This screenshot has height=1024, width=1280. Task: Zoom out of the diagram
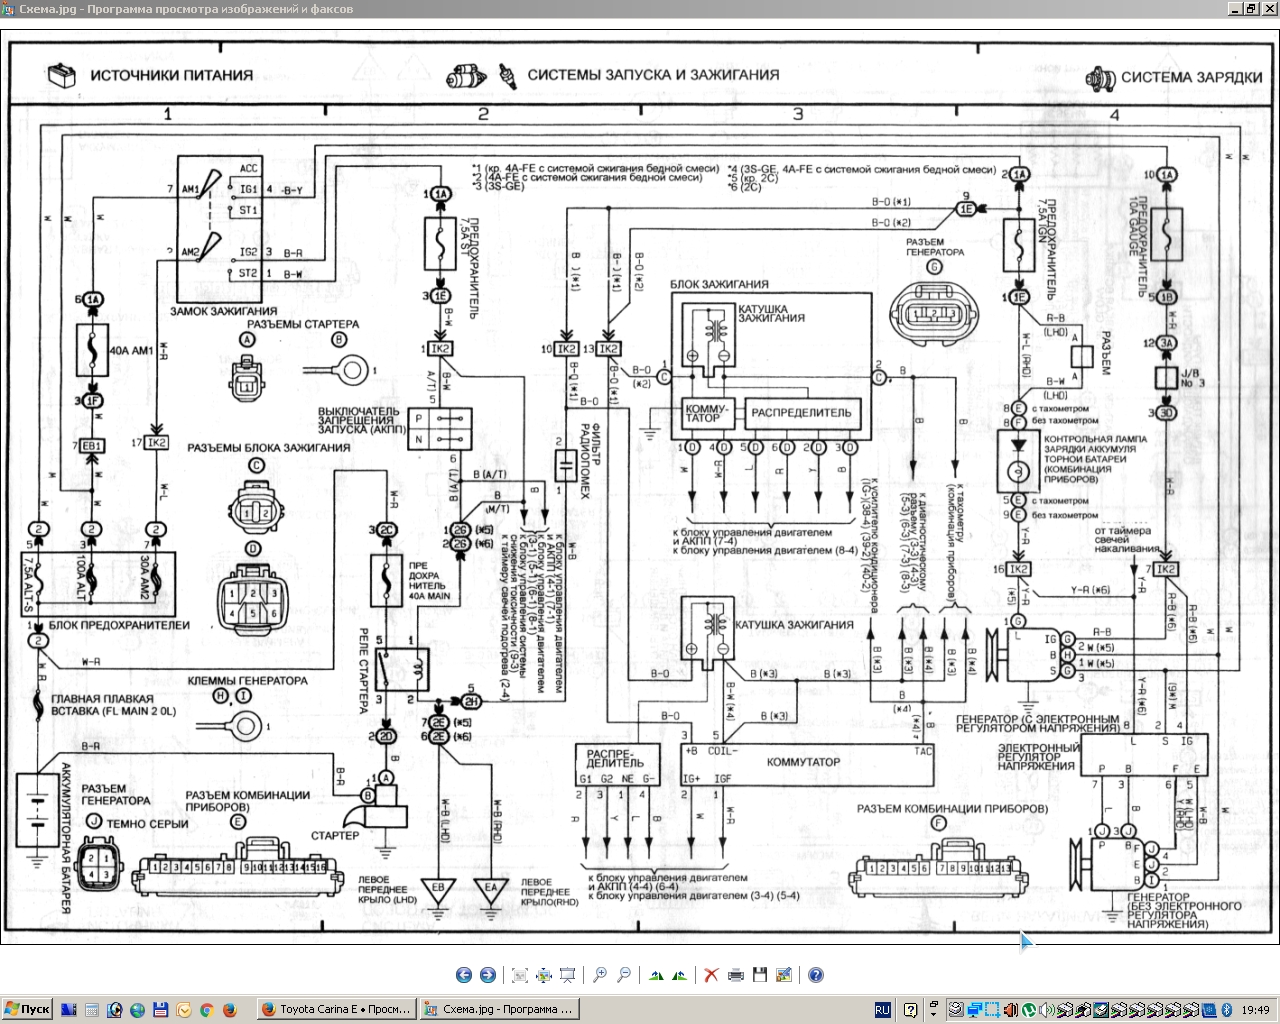(x=624, y=975)
